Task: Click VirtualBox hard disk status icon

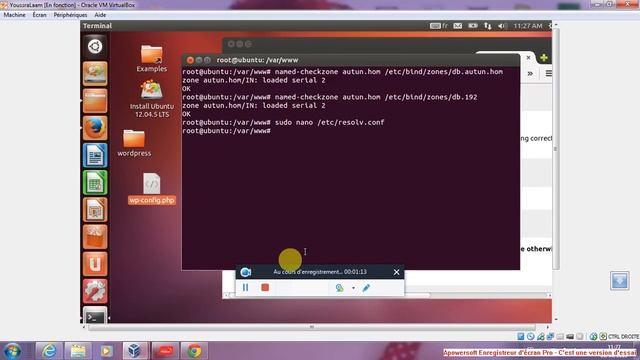Action: 521,336
